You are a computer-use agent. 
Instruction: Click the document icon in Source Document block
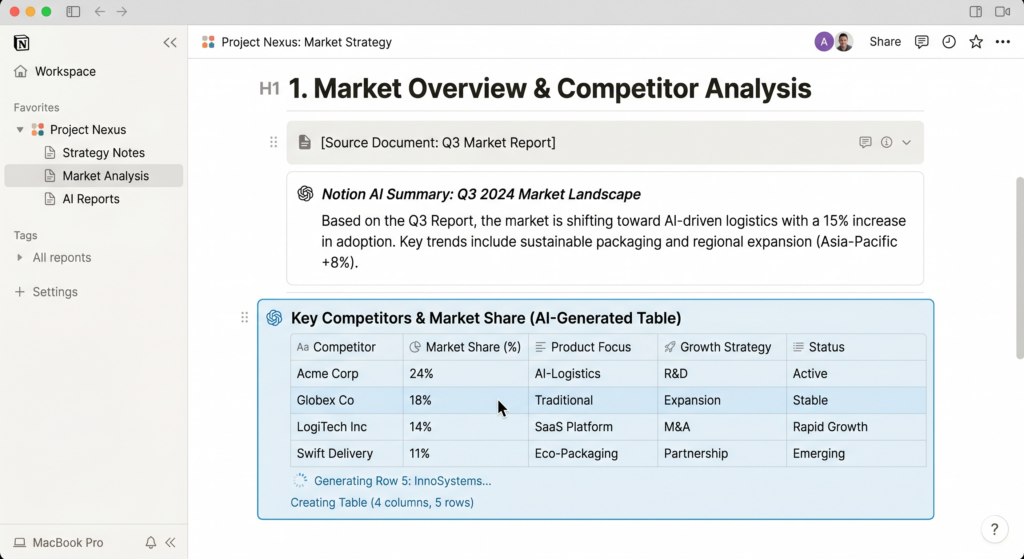[304, 142]
